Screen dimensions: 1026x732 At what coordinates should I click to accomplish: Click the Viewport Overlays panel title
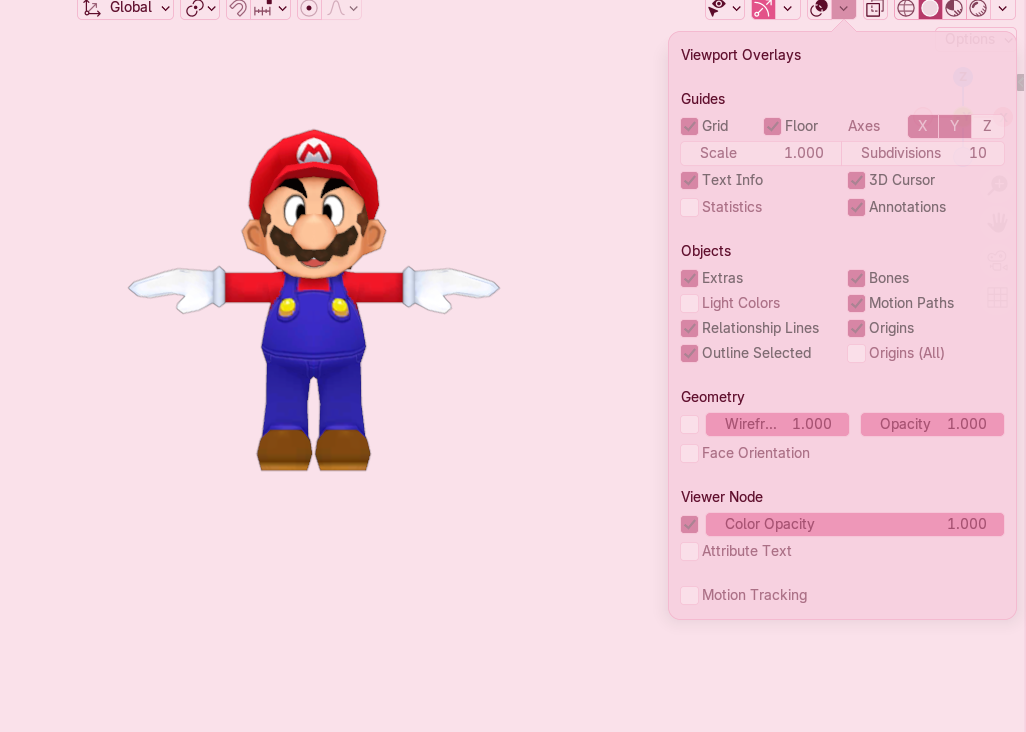(741, 55)
